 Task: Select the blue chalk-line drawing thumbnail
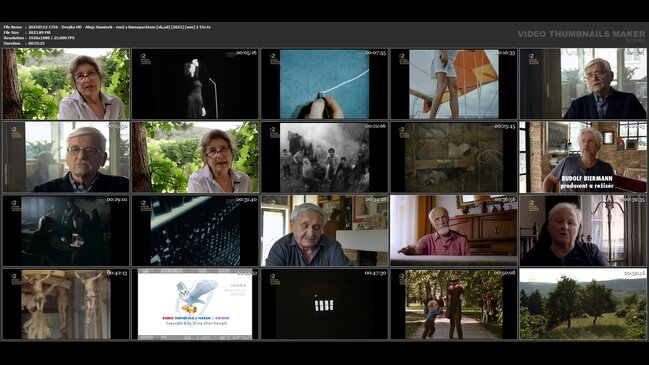tap(324, 84)
